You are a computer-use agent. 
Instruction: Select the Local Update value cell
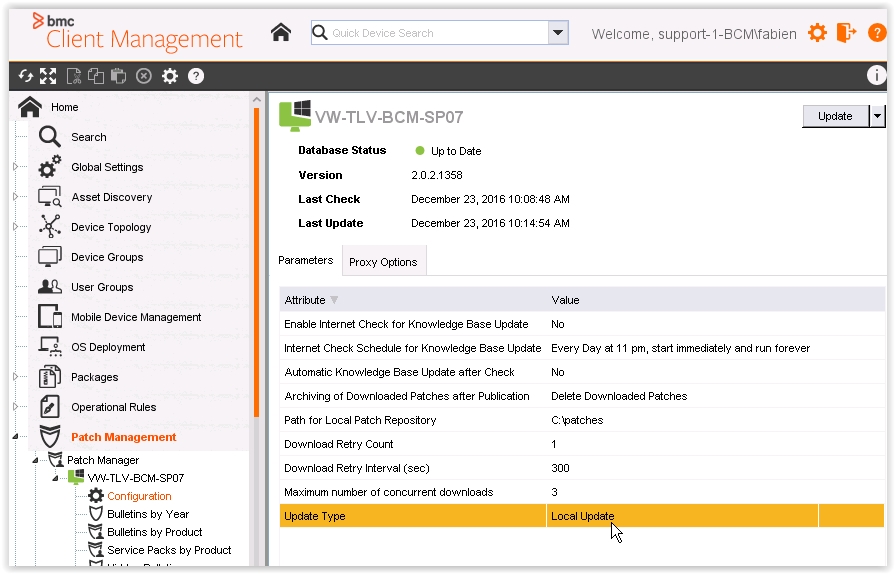(682, 516)
